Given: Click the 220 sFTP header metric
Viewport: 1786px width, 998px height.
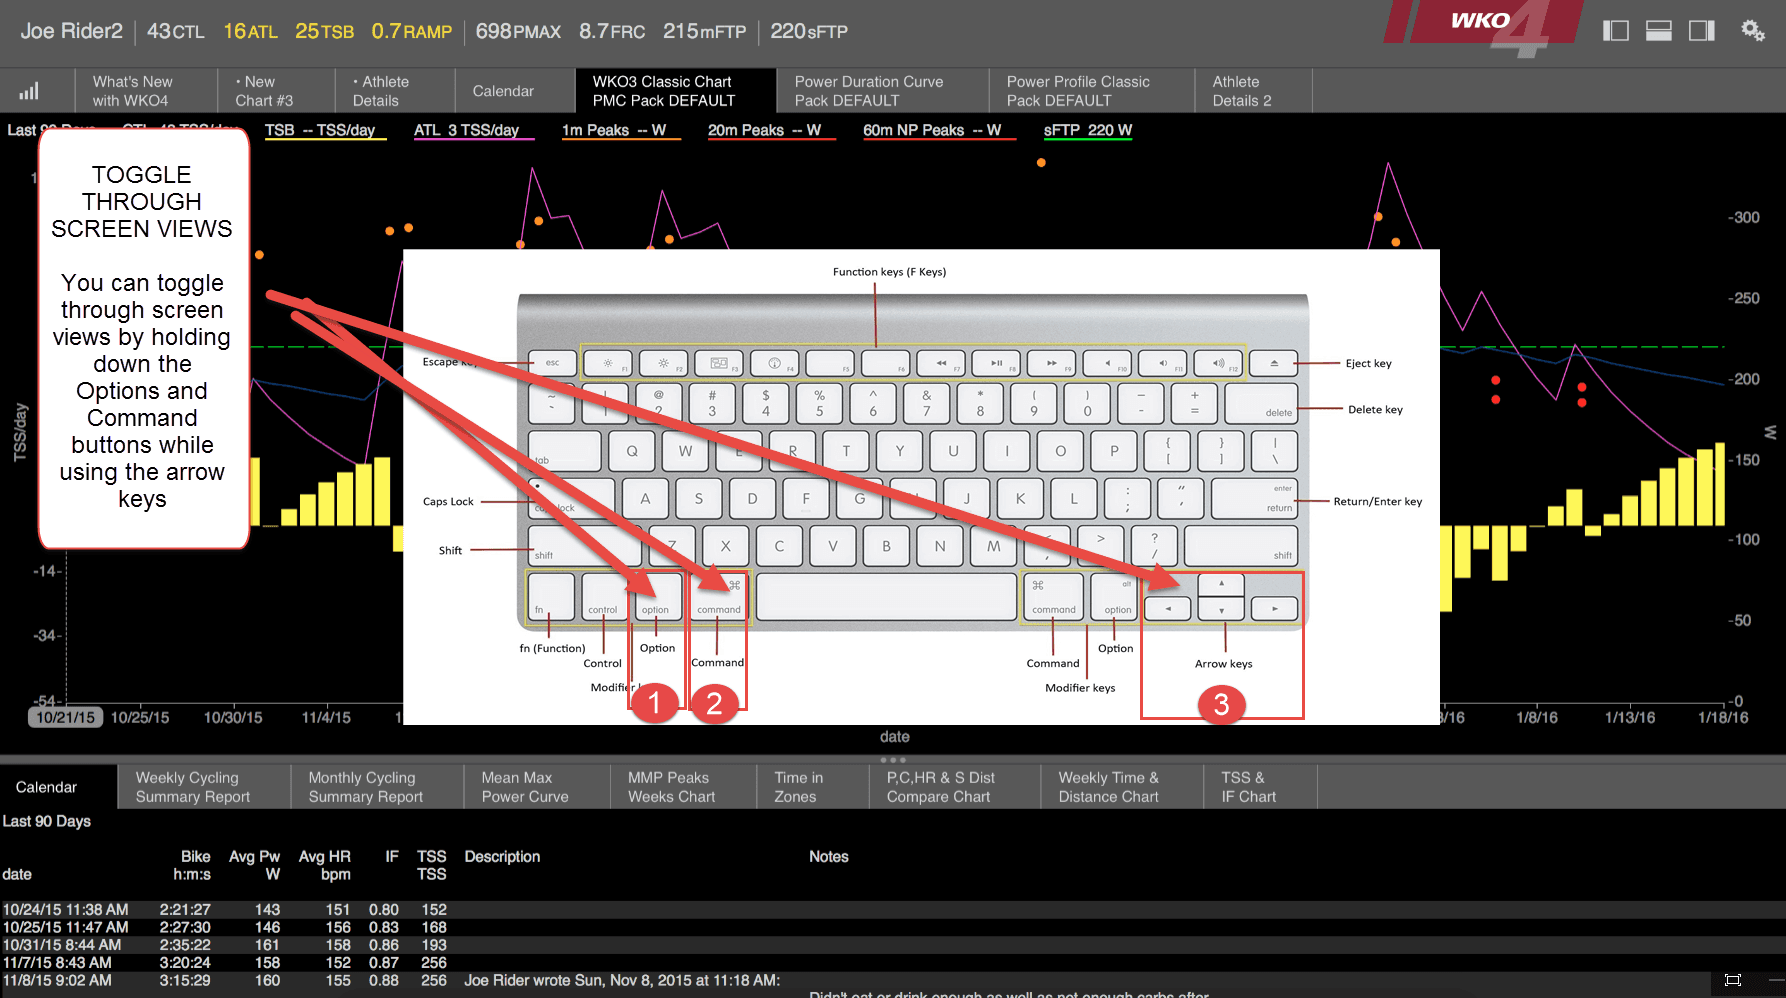Looking at the screenshot, I should 809,31.
